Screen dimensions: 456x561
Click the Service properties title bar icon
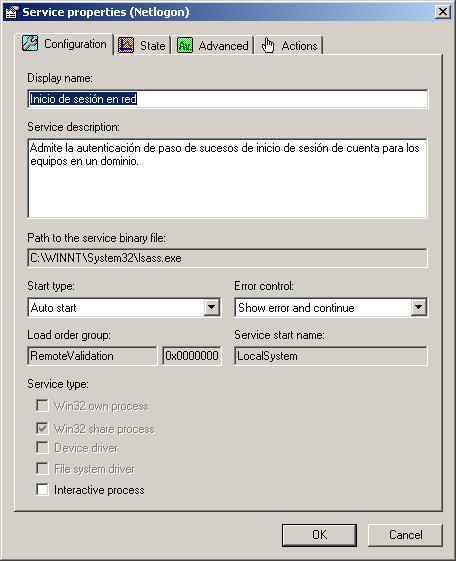(12, 12)
